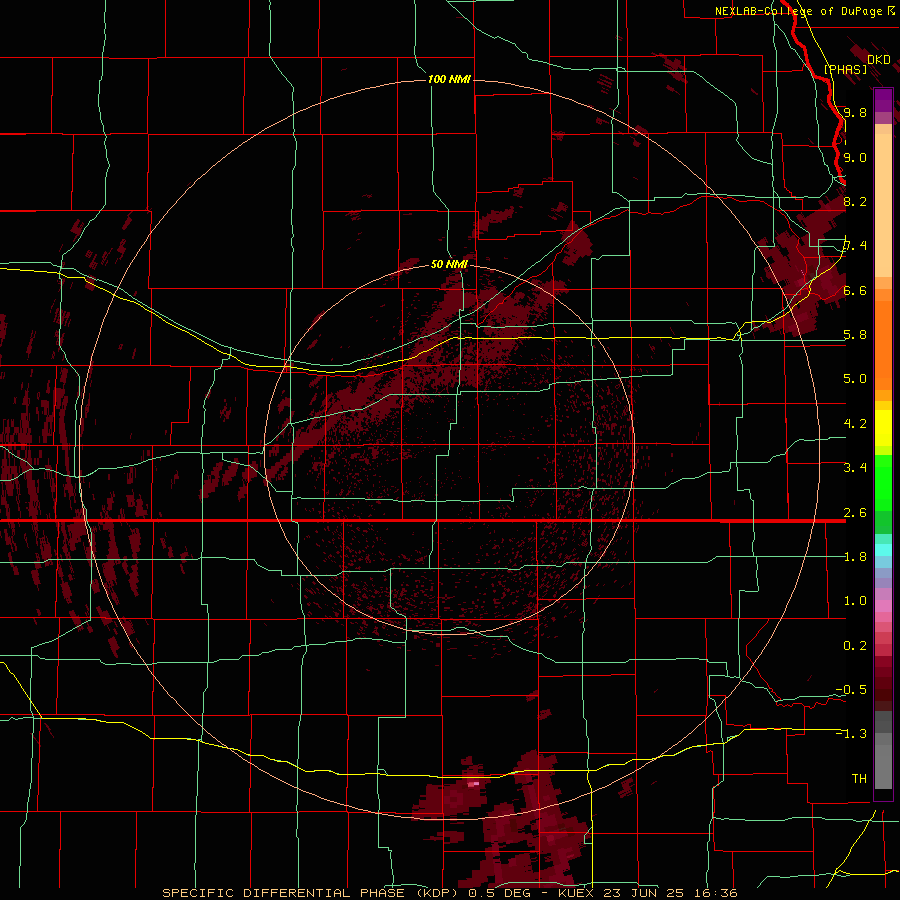
Task: Pick the peach band of the color bar
Action: point(883,205)
